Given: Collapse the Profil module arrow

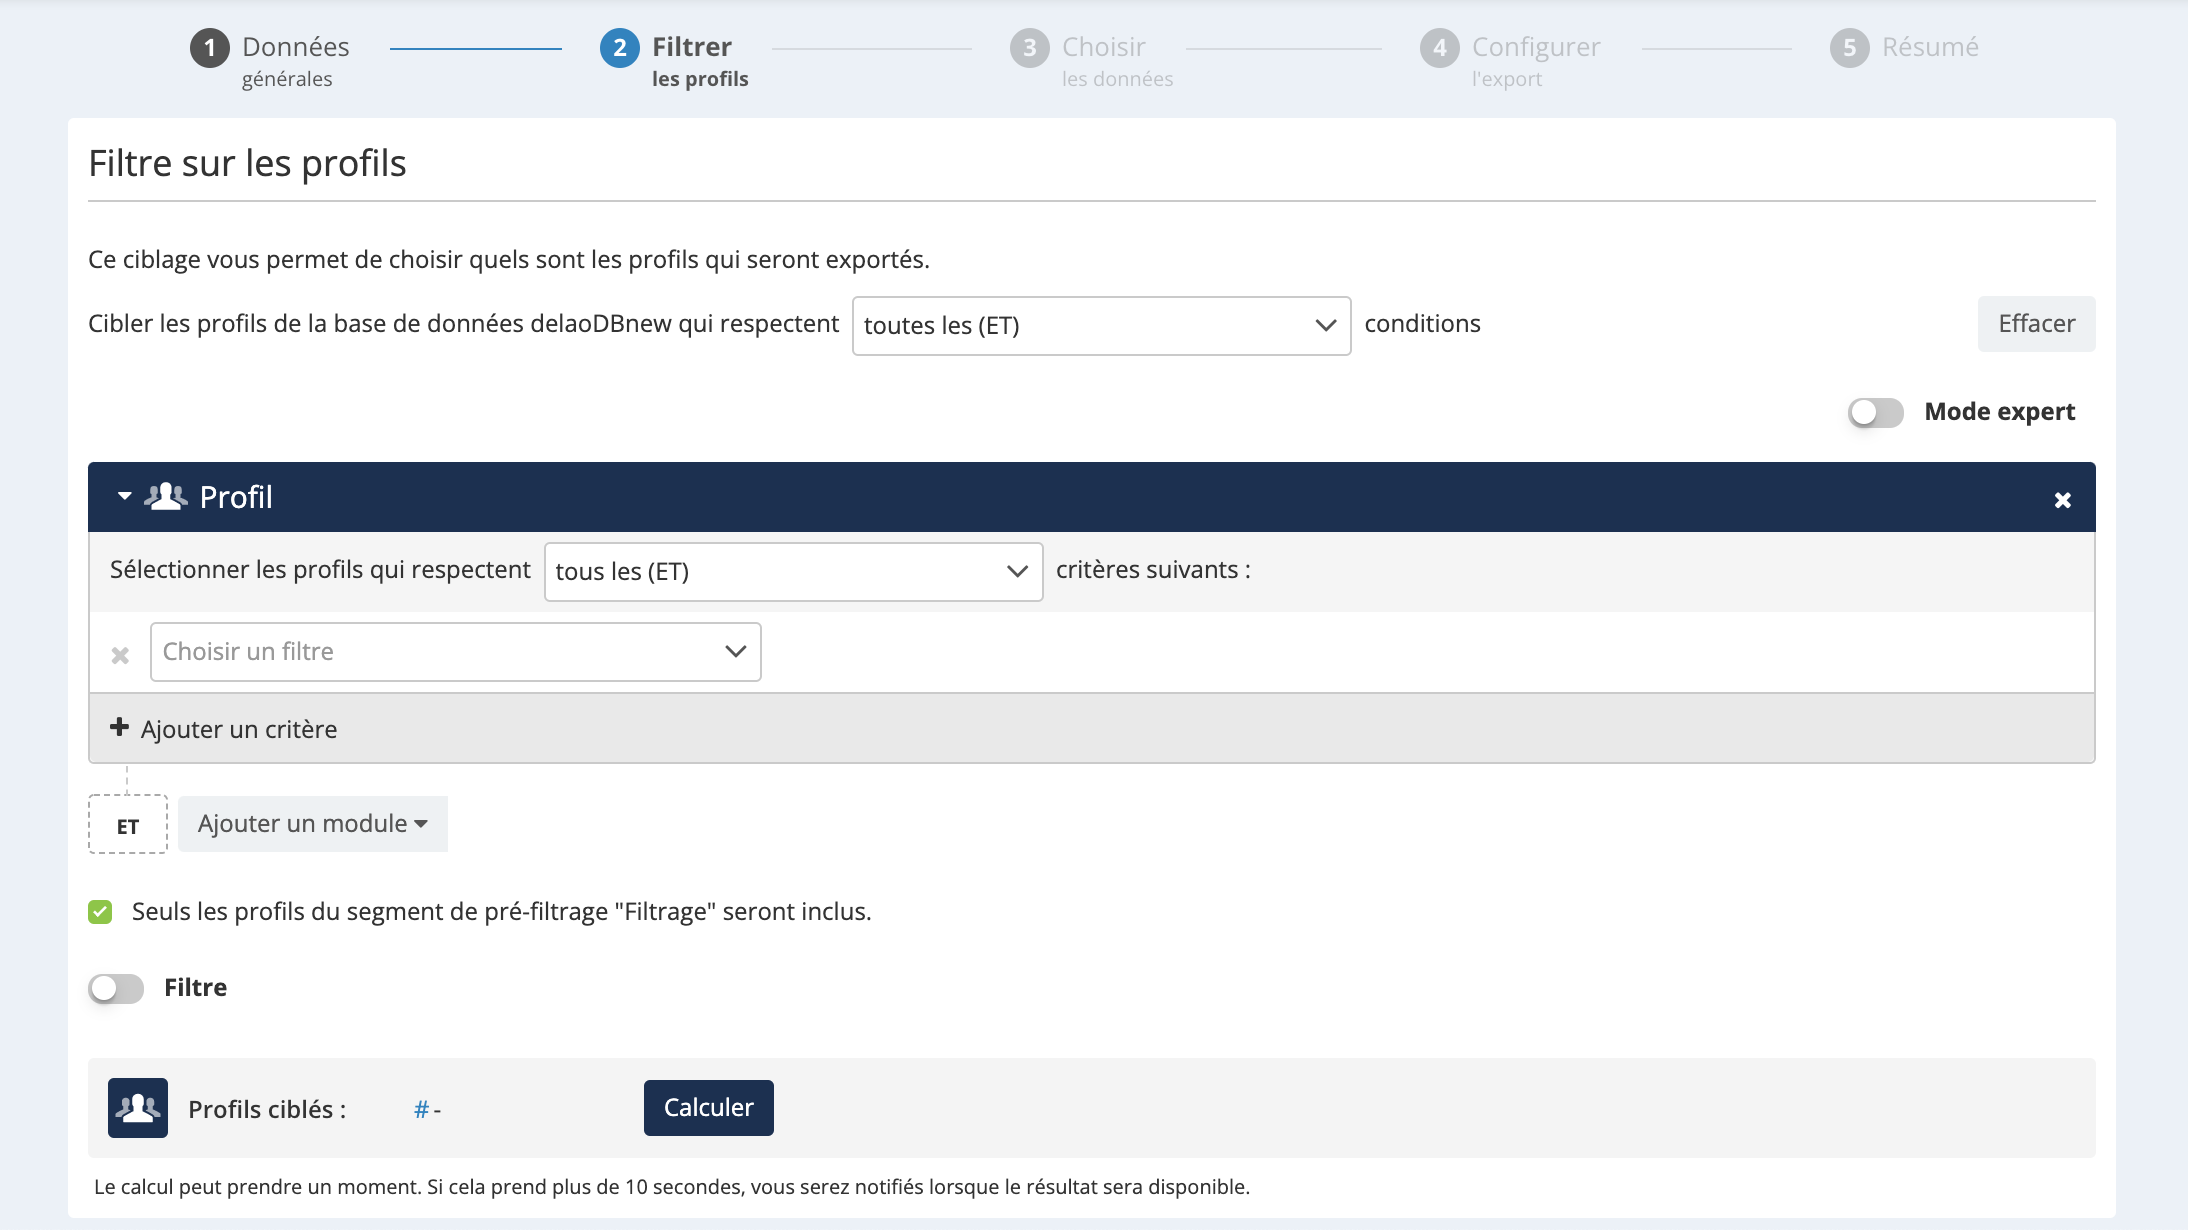Looking at the screenshot, I should tap(124, 496).
